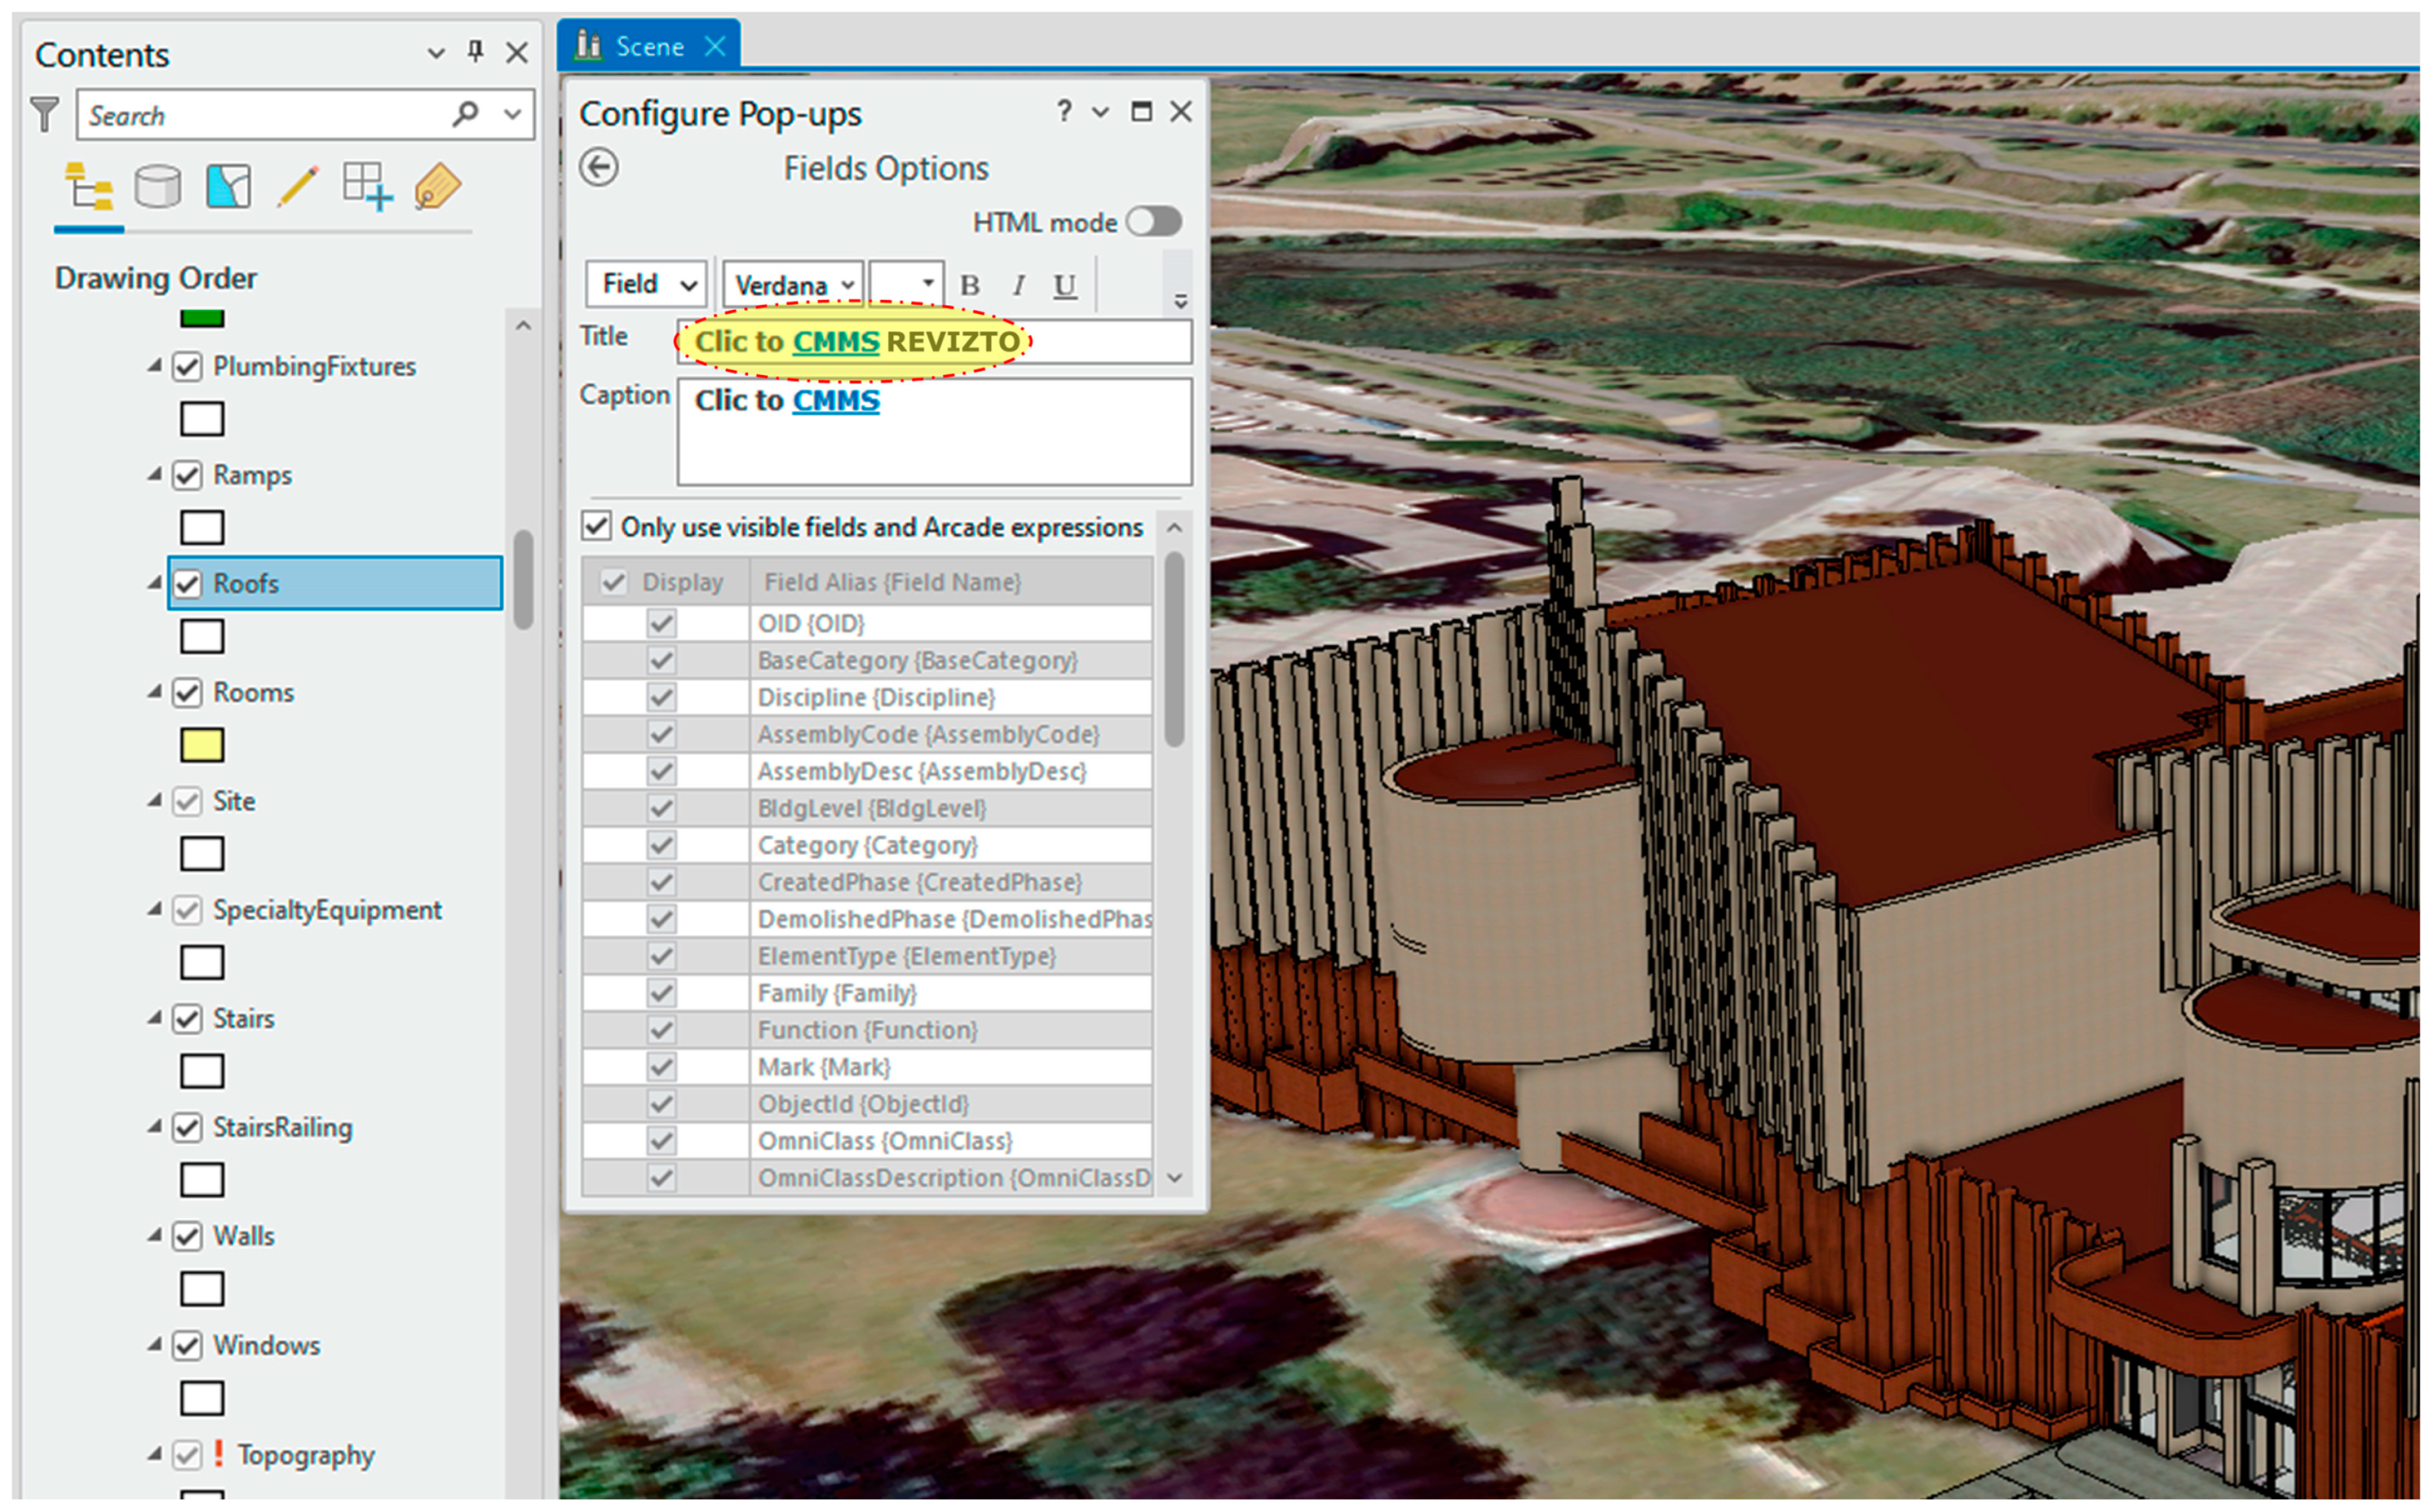Uncheck PlumbingFixtures layer visibility
2433x1512 pixels.
(188, 367)
